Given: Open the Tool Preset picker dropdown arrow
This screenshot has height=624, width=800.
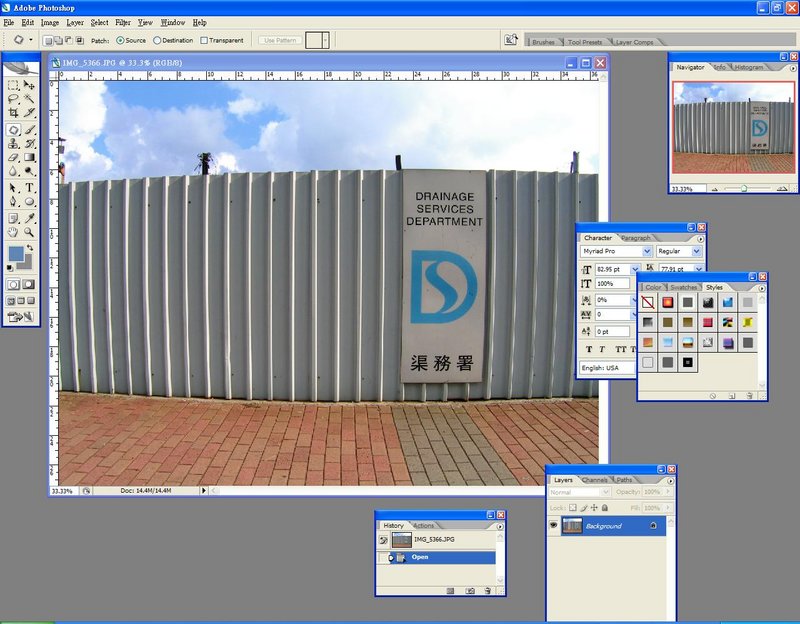Looking at the screenshot, I should 31,40.
